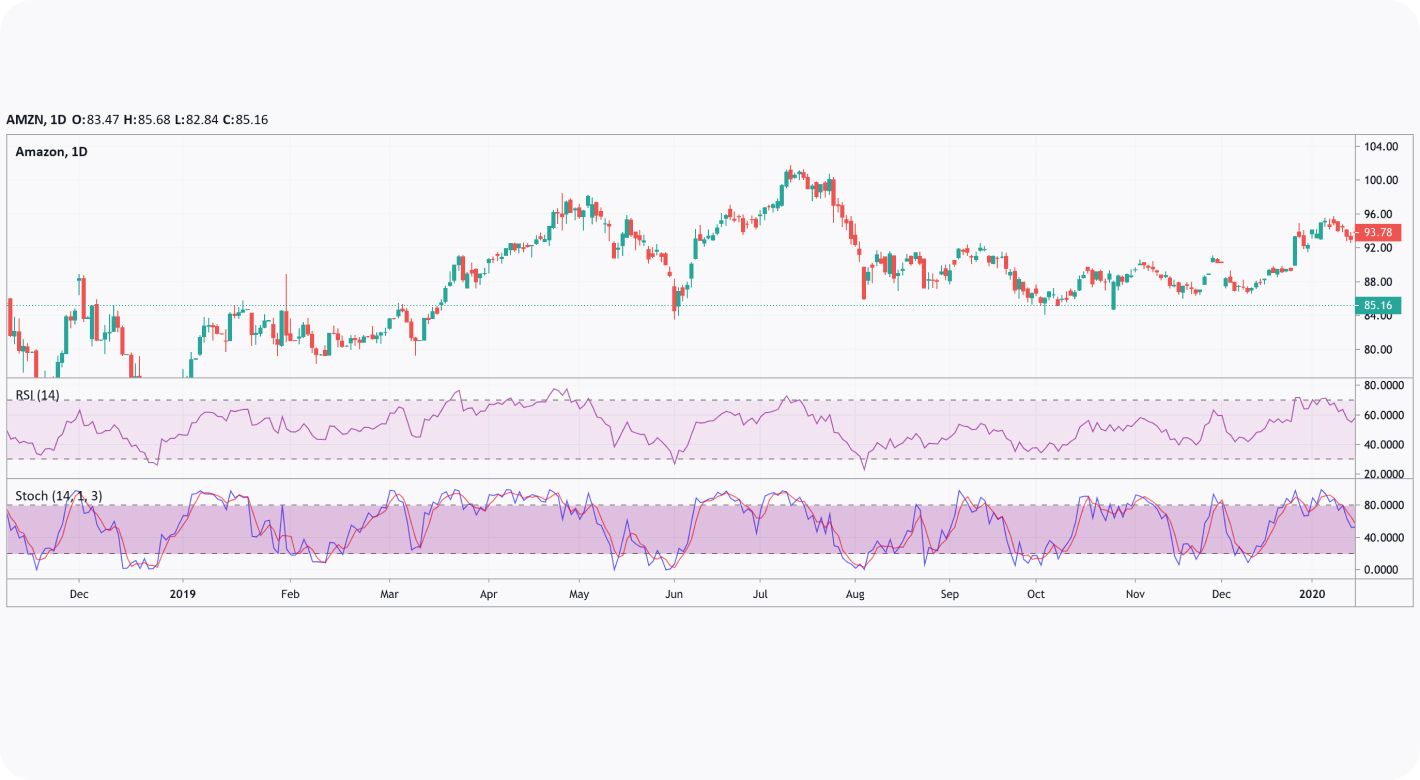
Task: Jump to Apr on the time axis
Action: click(488, 594)
